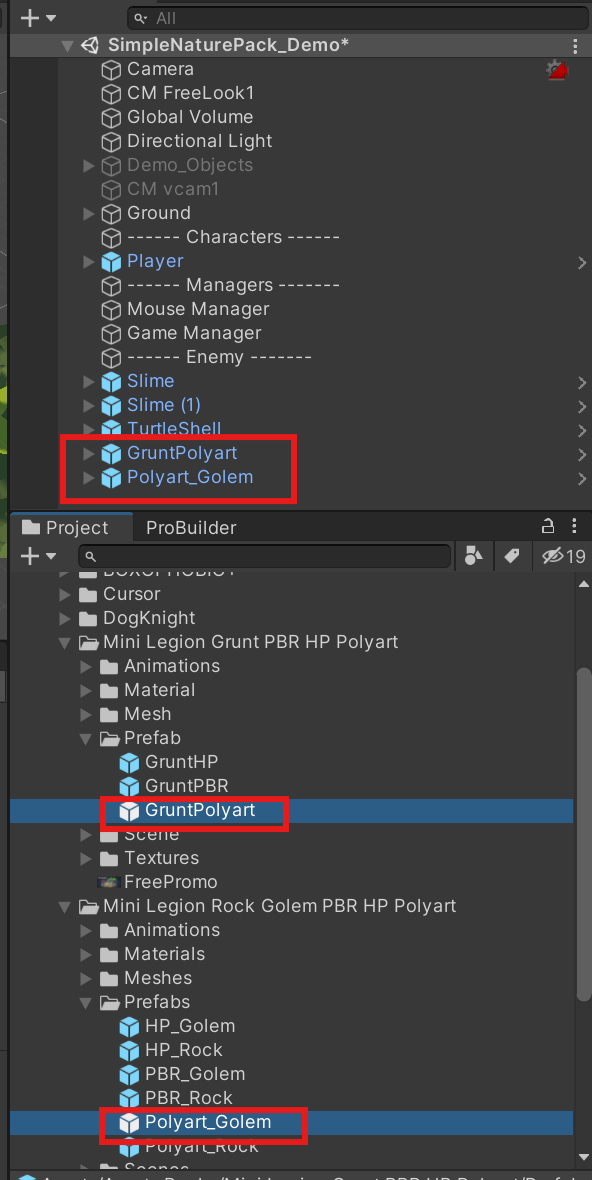The image size is (592, 1180).
Task: Select the CM vcam1 object
Action: click(173, 189)
